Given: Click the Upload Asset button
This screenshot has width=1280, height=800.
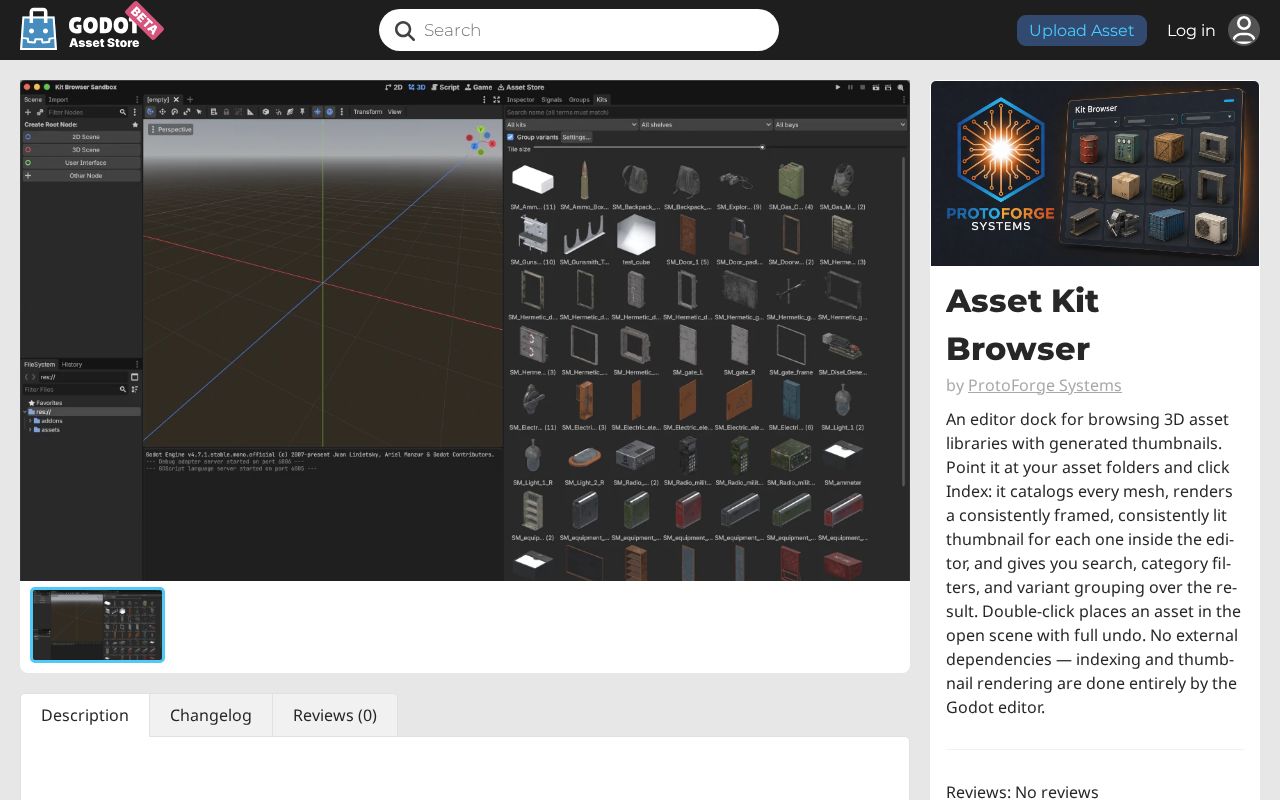Looking at the screenshot, I should click(1082, 30).
